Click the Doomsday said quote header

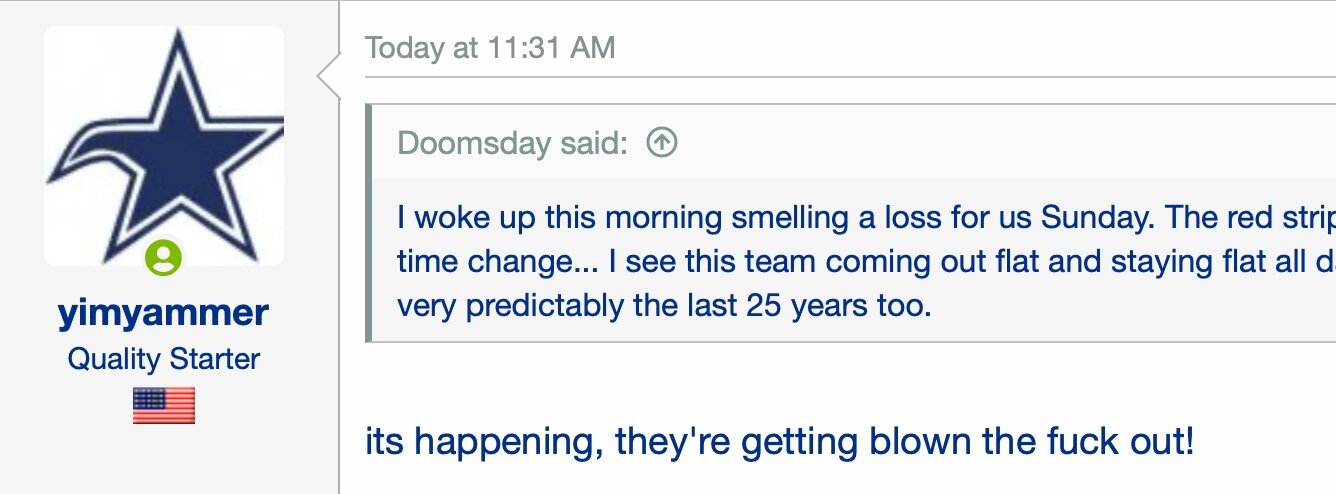coord(513,143)
